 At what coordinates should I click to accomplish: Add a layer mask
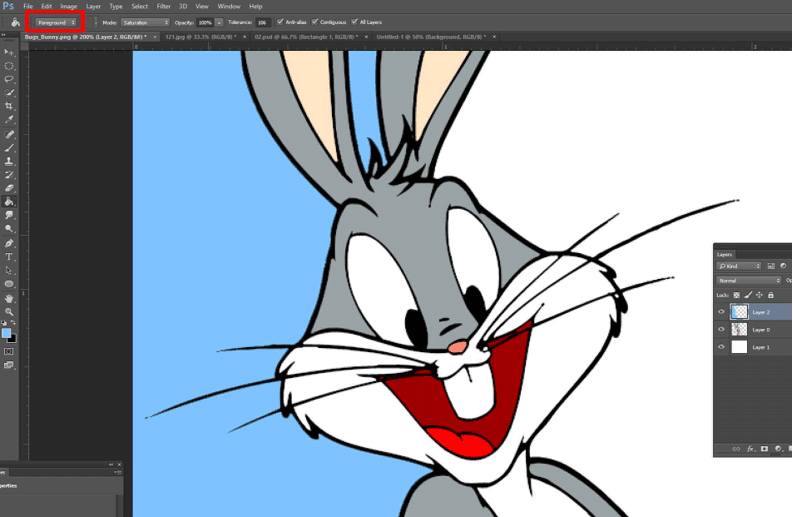pos(764,449)
